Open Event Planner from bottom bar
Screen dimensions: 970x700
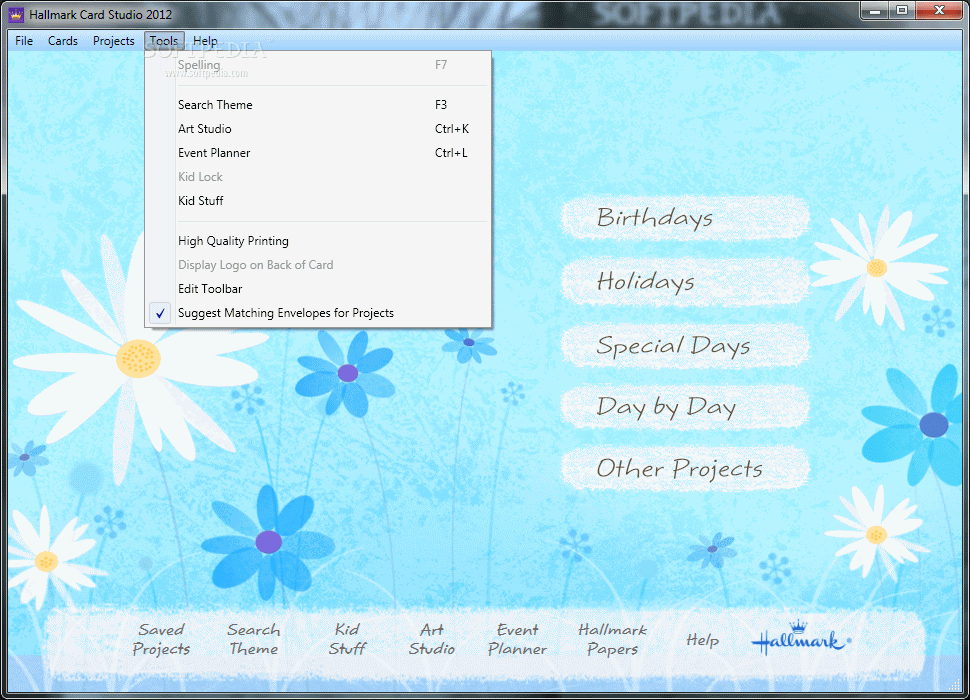coord(517,639)
